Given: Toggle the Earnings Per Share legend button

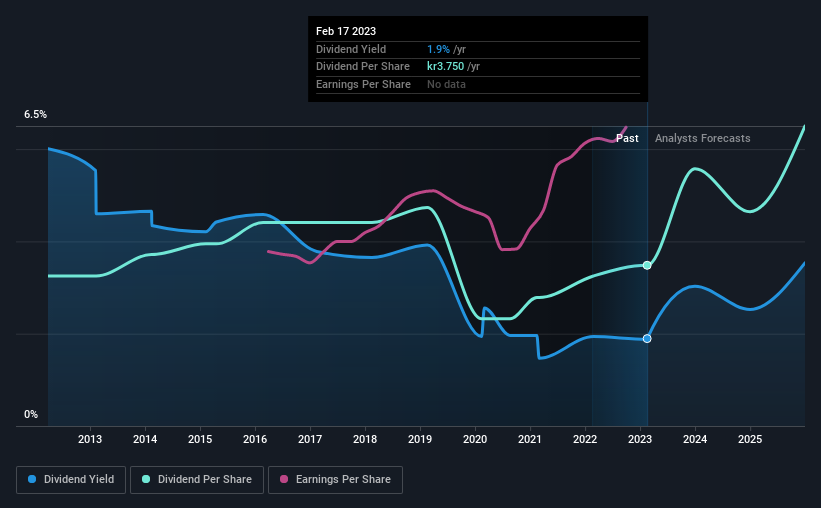Looking at the screenshot, I should 335,480.
